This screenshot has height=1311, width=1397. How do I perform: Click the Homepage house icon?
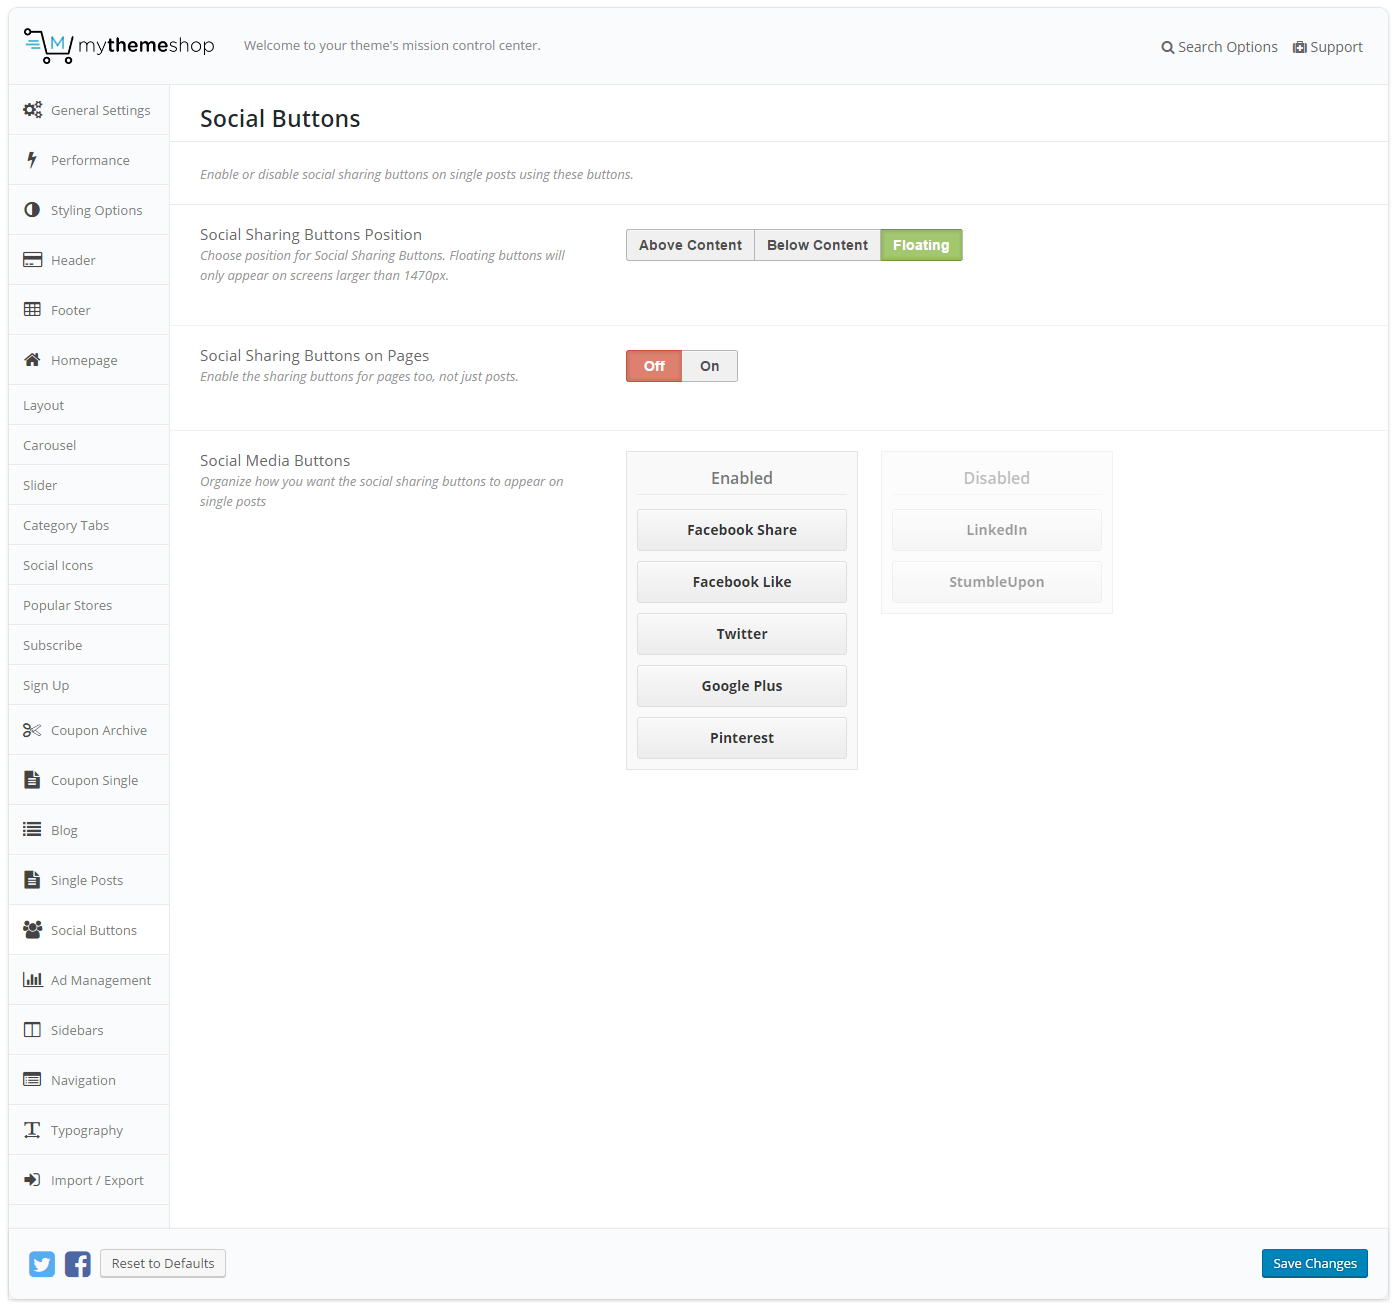32,360
